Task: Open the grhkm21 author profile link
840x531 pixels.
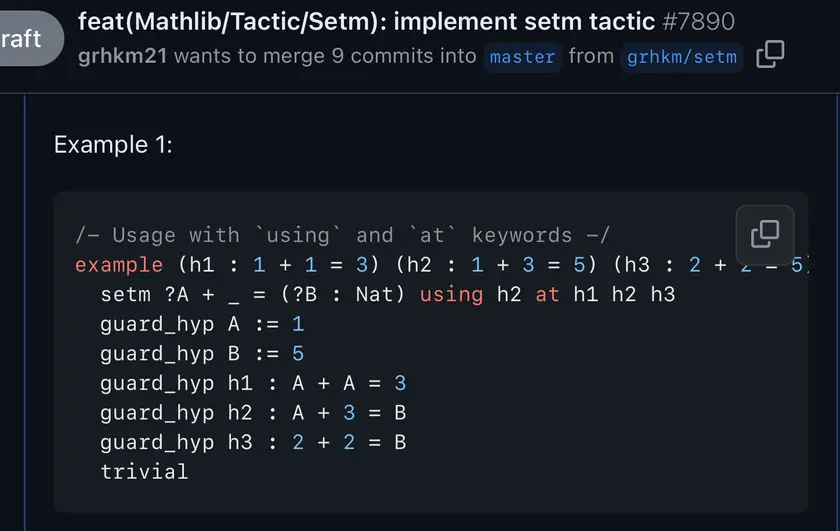Action: (123, 56)
